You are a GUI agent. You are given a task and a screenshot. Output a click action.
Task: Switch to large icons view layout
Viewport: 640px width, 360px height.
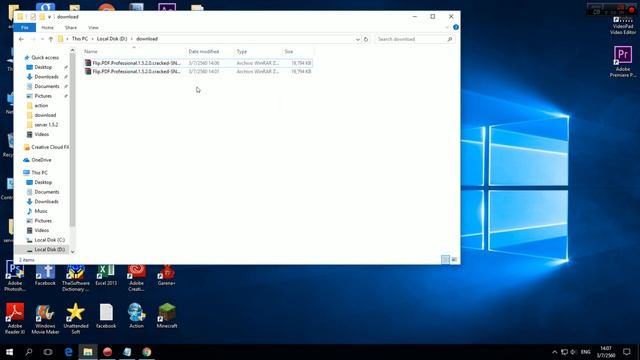coord(454,260)
